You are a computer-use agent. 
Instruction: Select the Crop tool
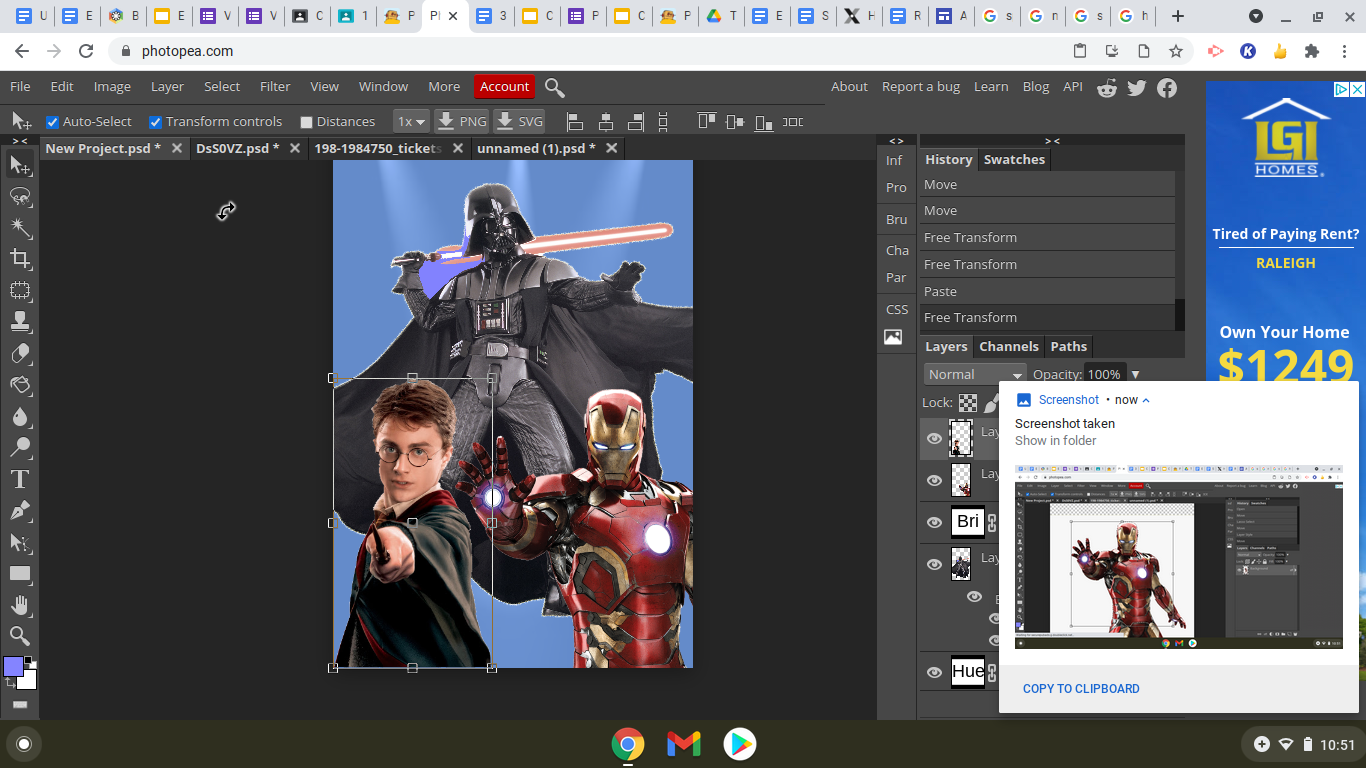[x=20, y=260]
